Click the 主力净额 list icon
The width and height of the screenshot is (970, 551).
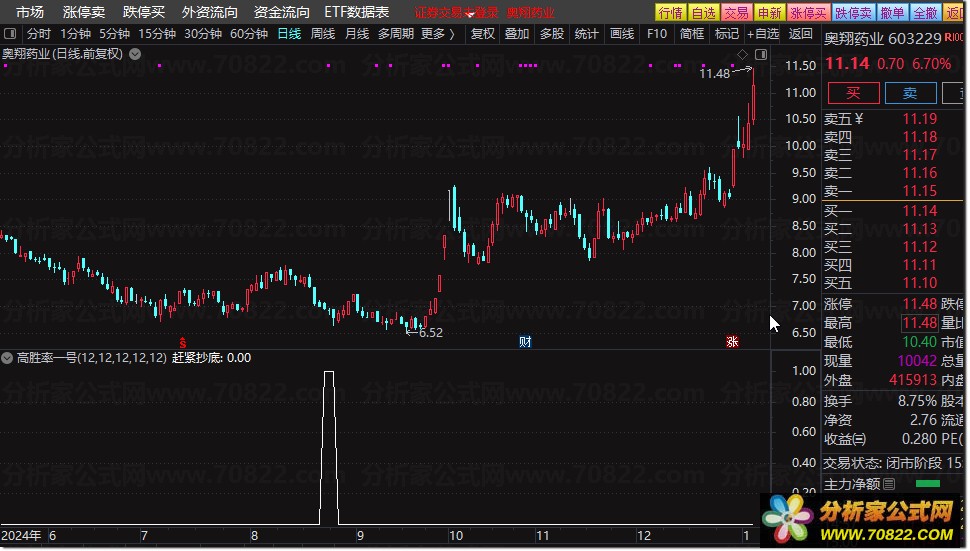point(889,484)
